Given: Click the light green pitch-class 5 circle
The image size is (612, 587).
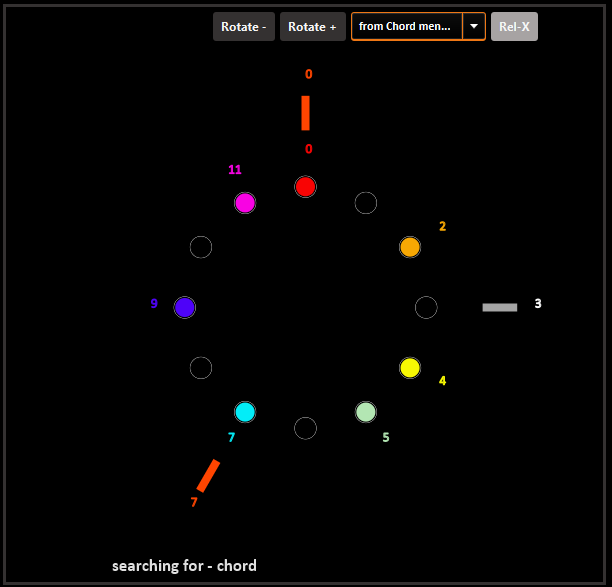Looking at the screenshot, I should [366, 412].
